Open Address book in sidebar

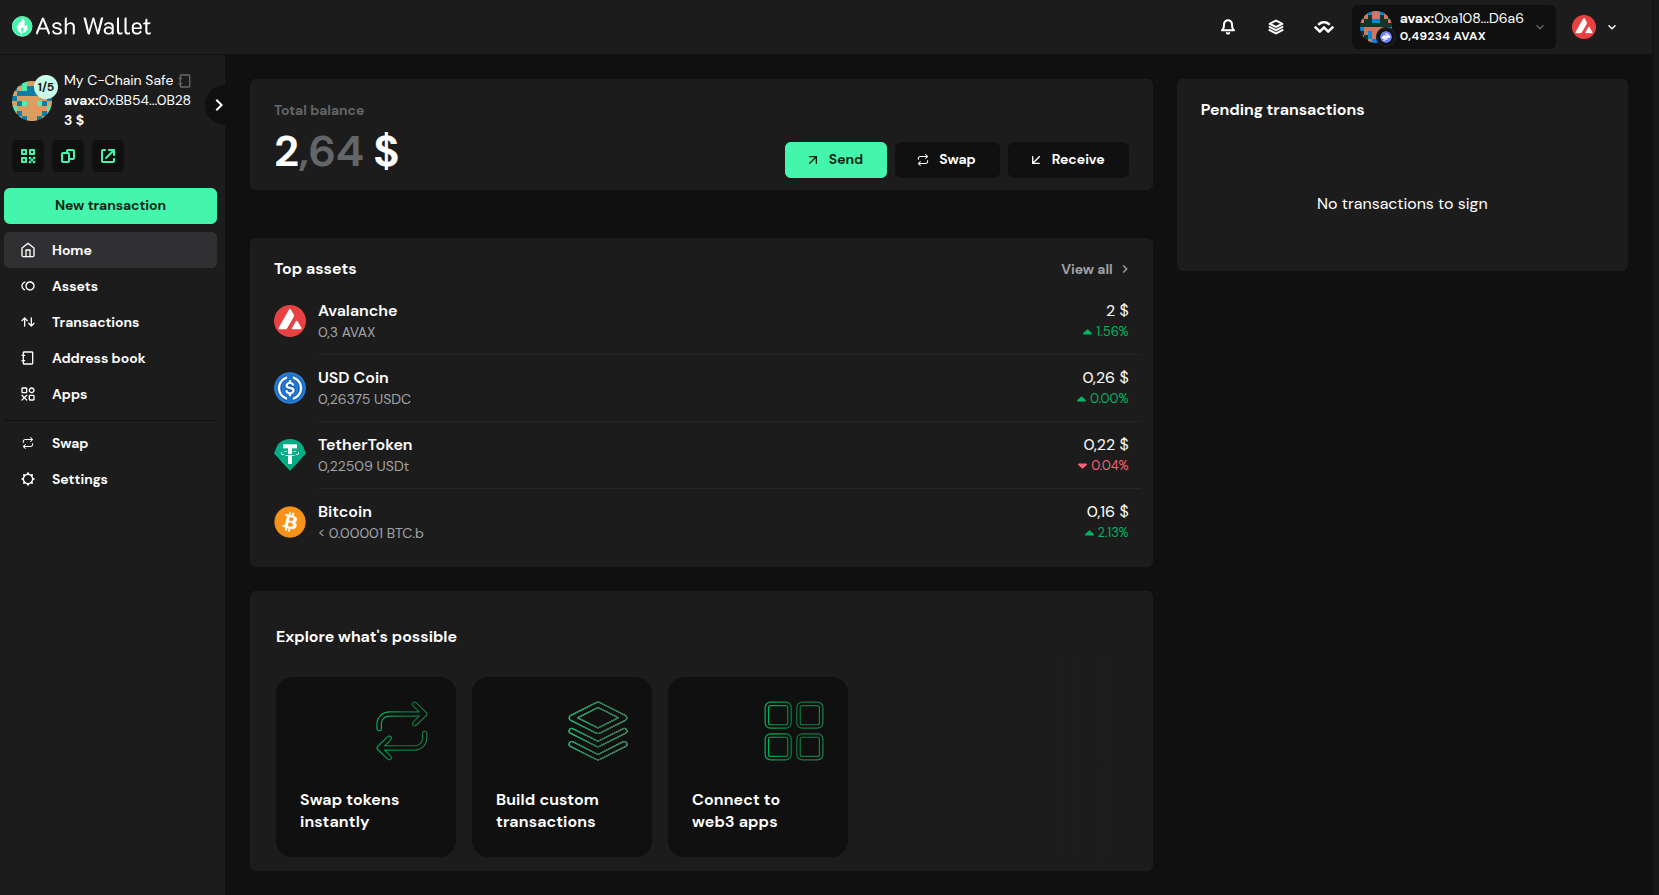pos(110,358)
